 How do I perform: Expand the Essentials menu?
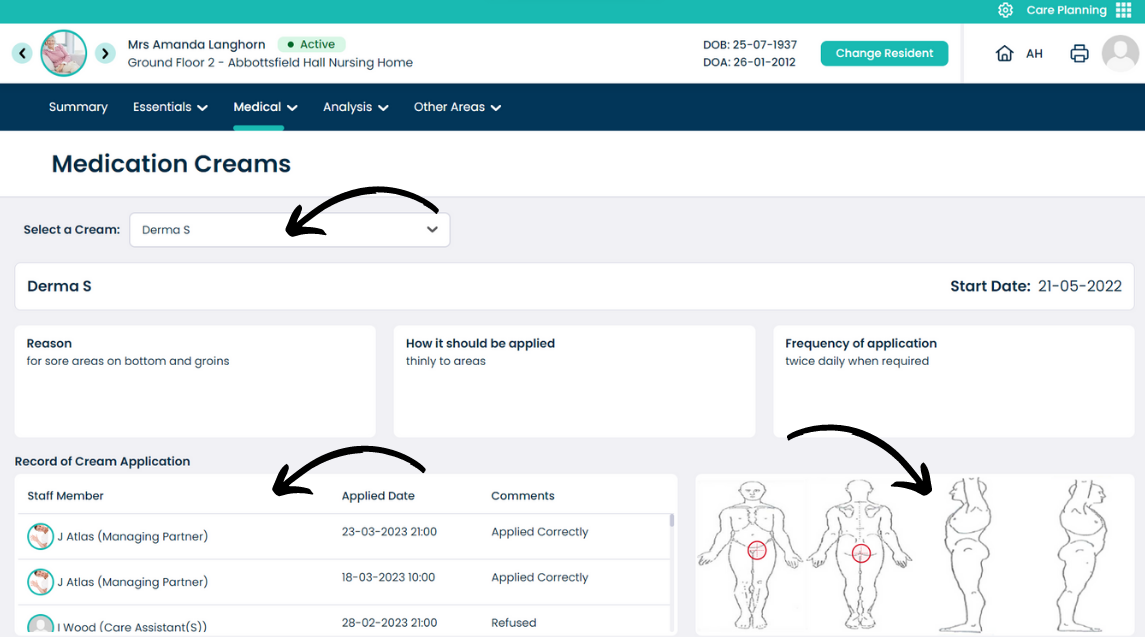(170, 107)
